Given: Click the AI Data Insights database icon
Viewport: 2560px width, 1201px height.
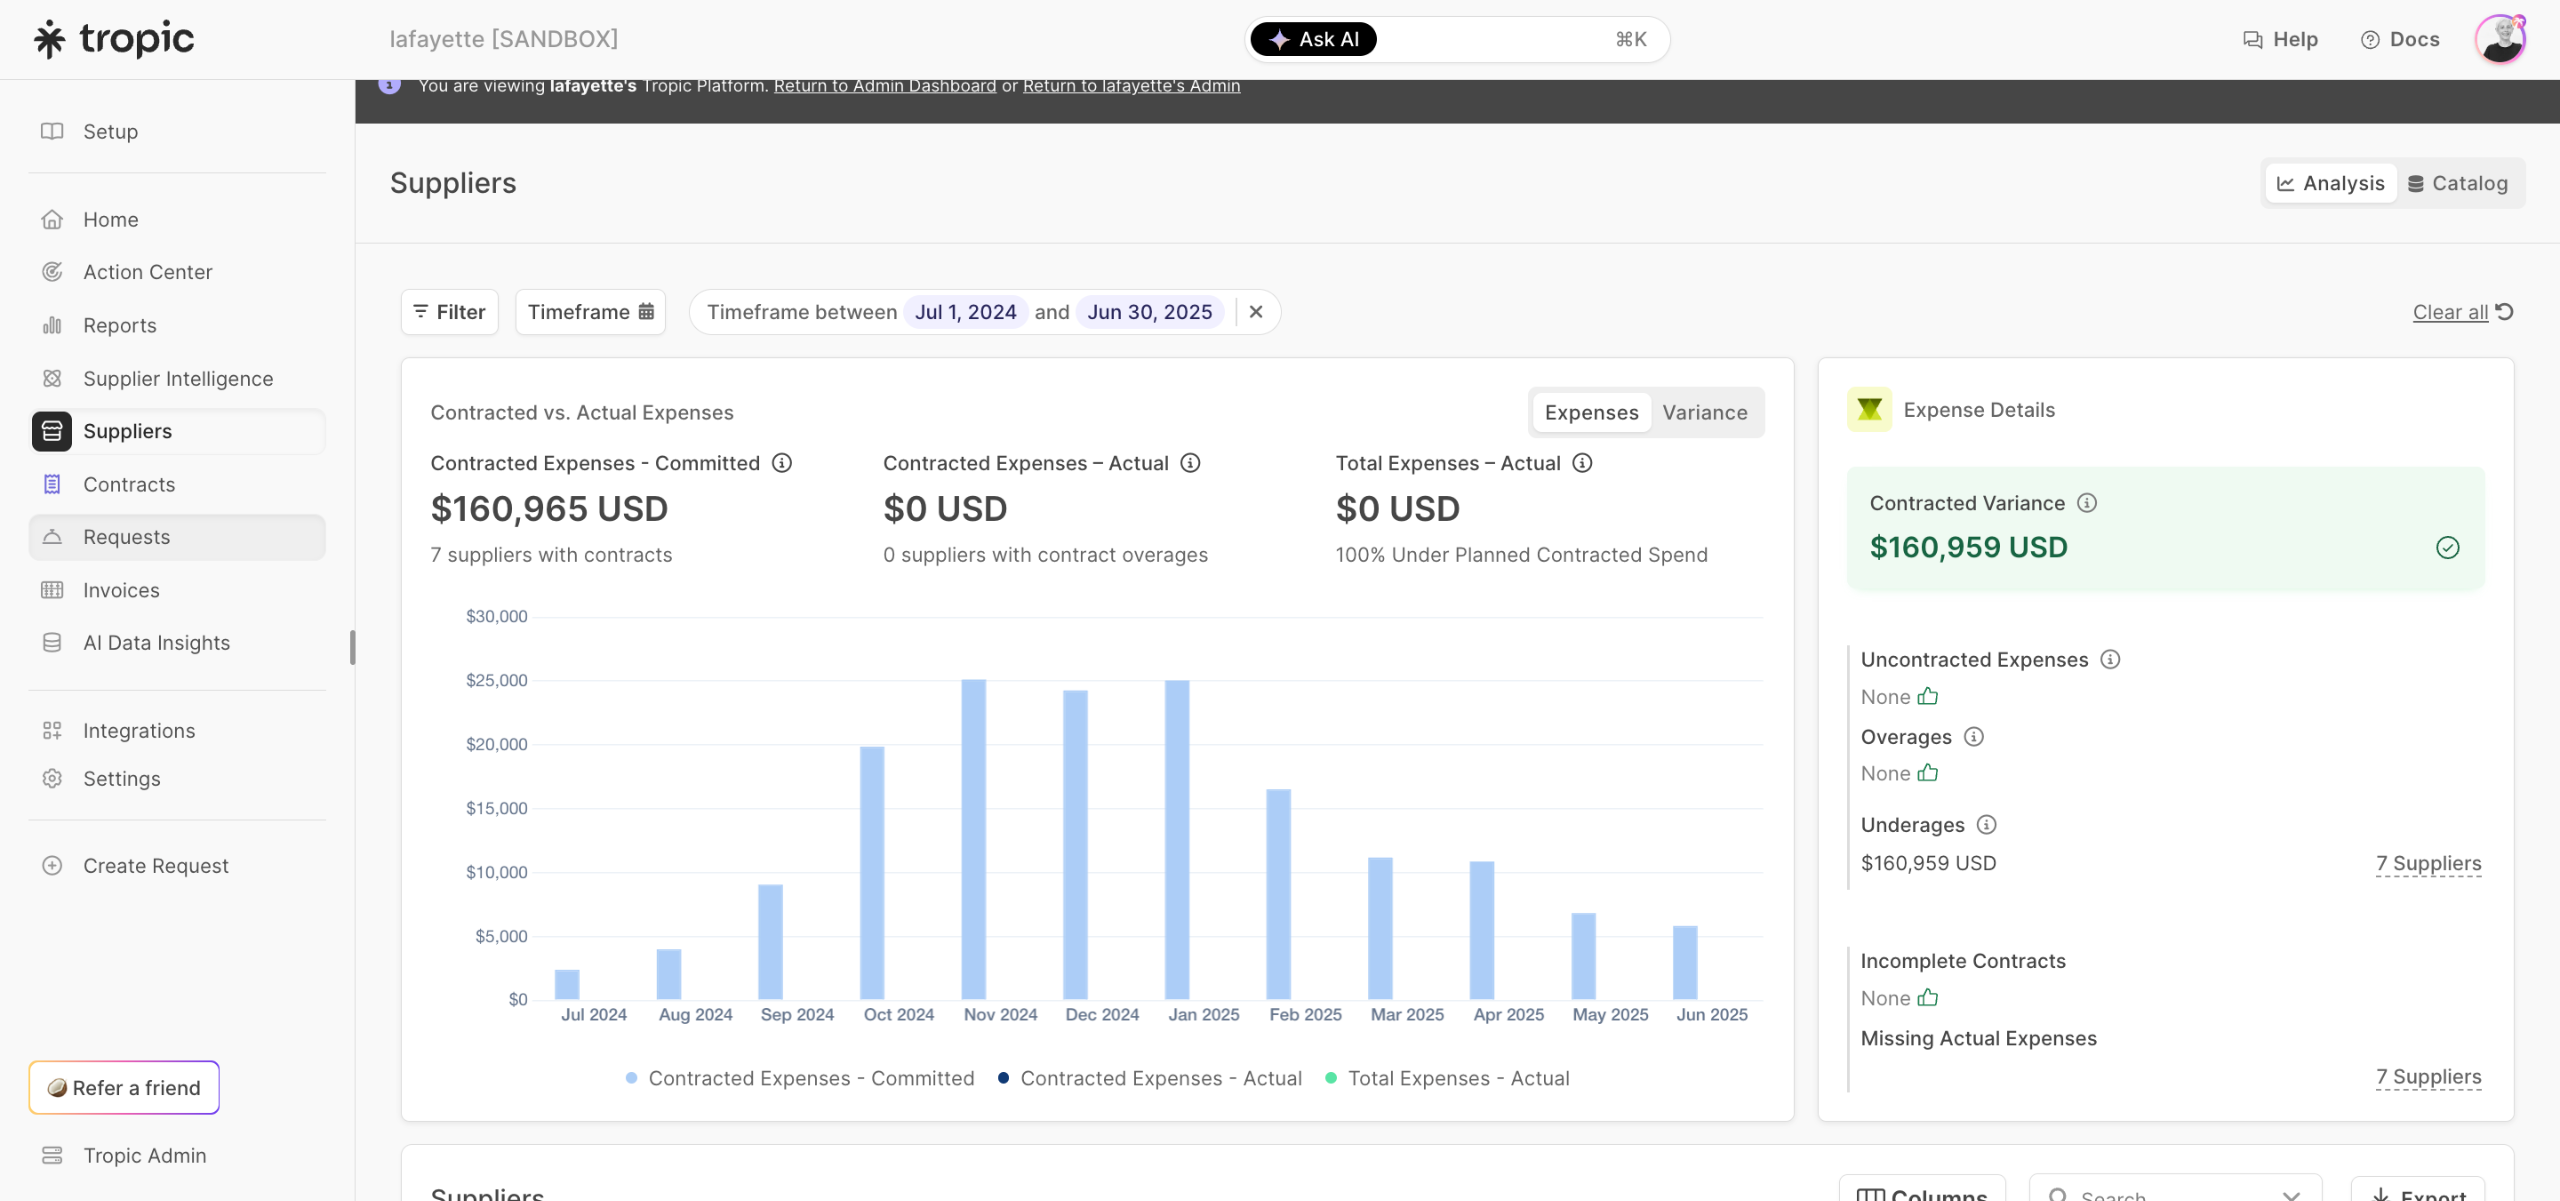Looking at the screenshot, I should tap(52, 643).
